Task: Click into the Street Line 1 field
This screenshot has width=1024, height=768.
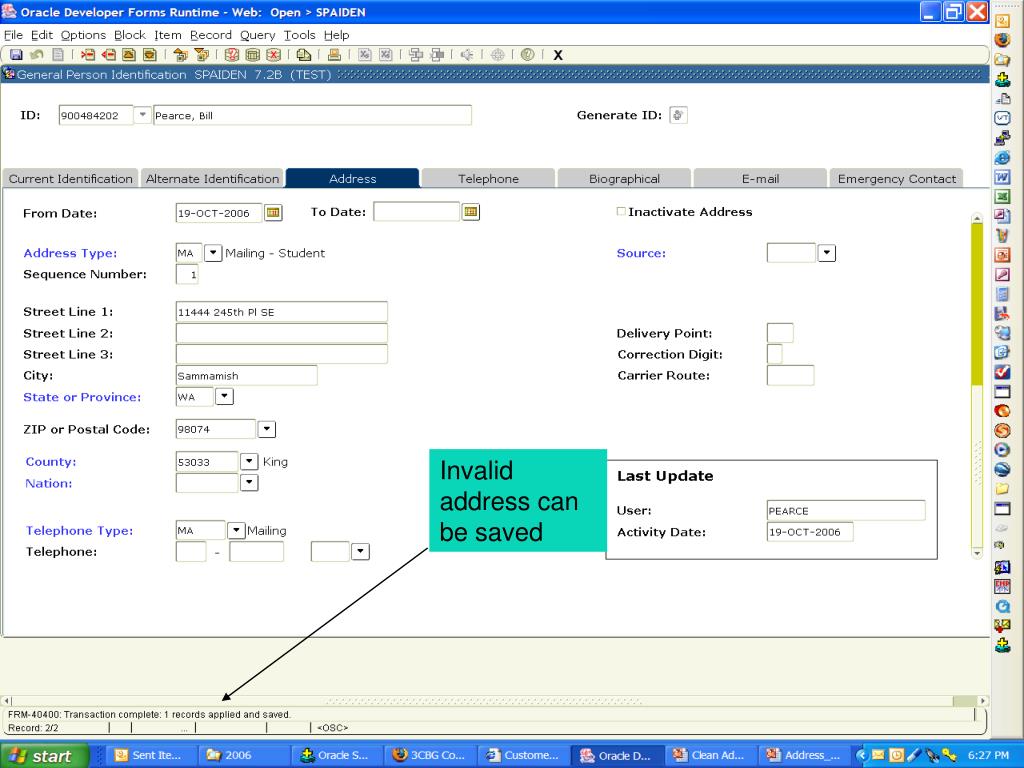Action: click(281, 312)
